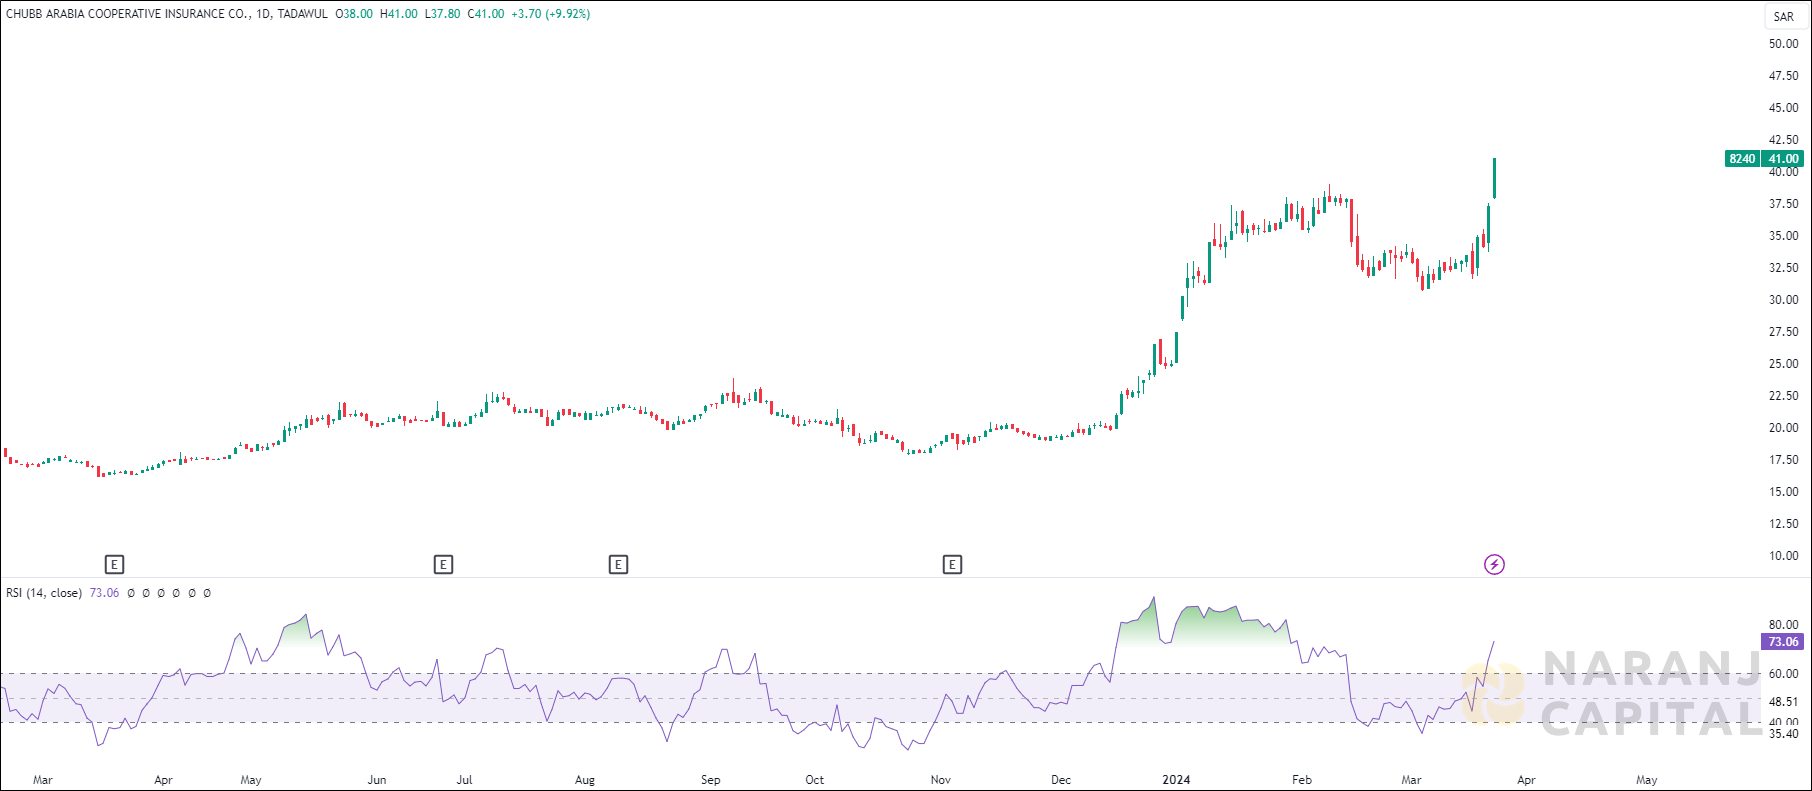Image resolution: width=1812 pixels, height=791 pixels.
Task: Click the RSI legend value 73.06
Action: tap(104, 593)
